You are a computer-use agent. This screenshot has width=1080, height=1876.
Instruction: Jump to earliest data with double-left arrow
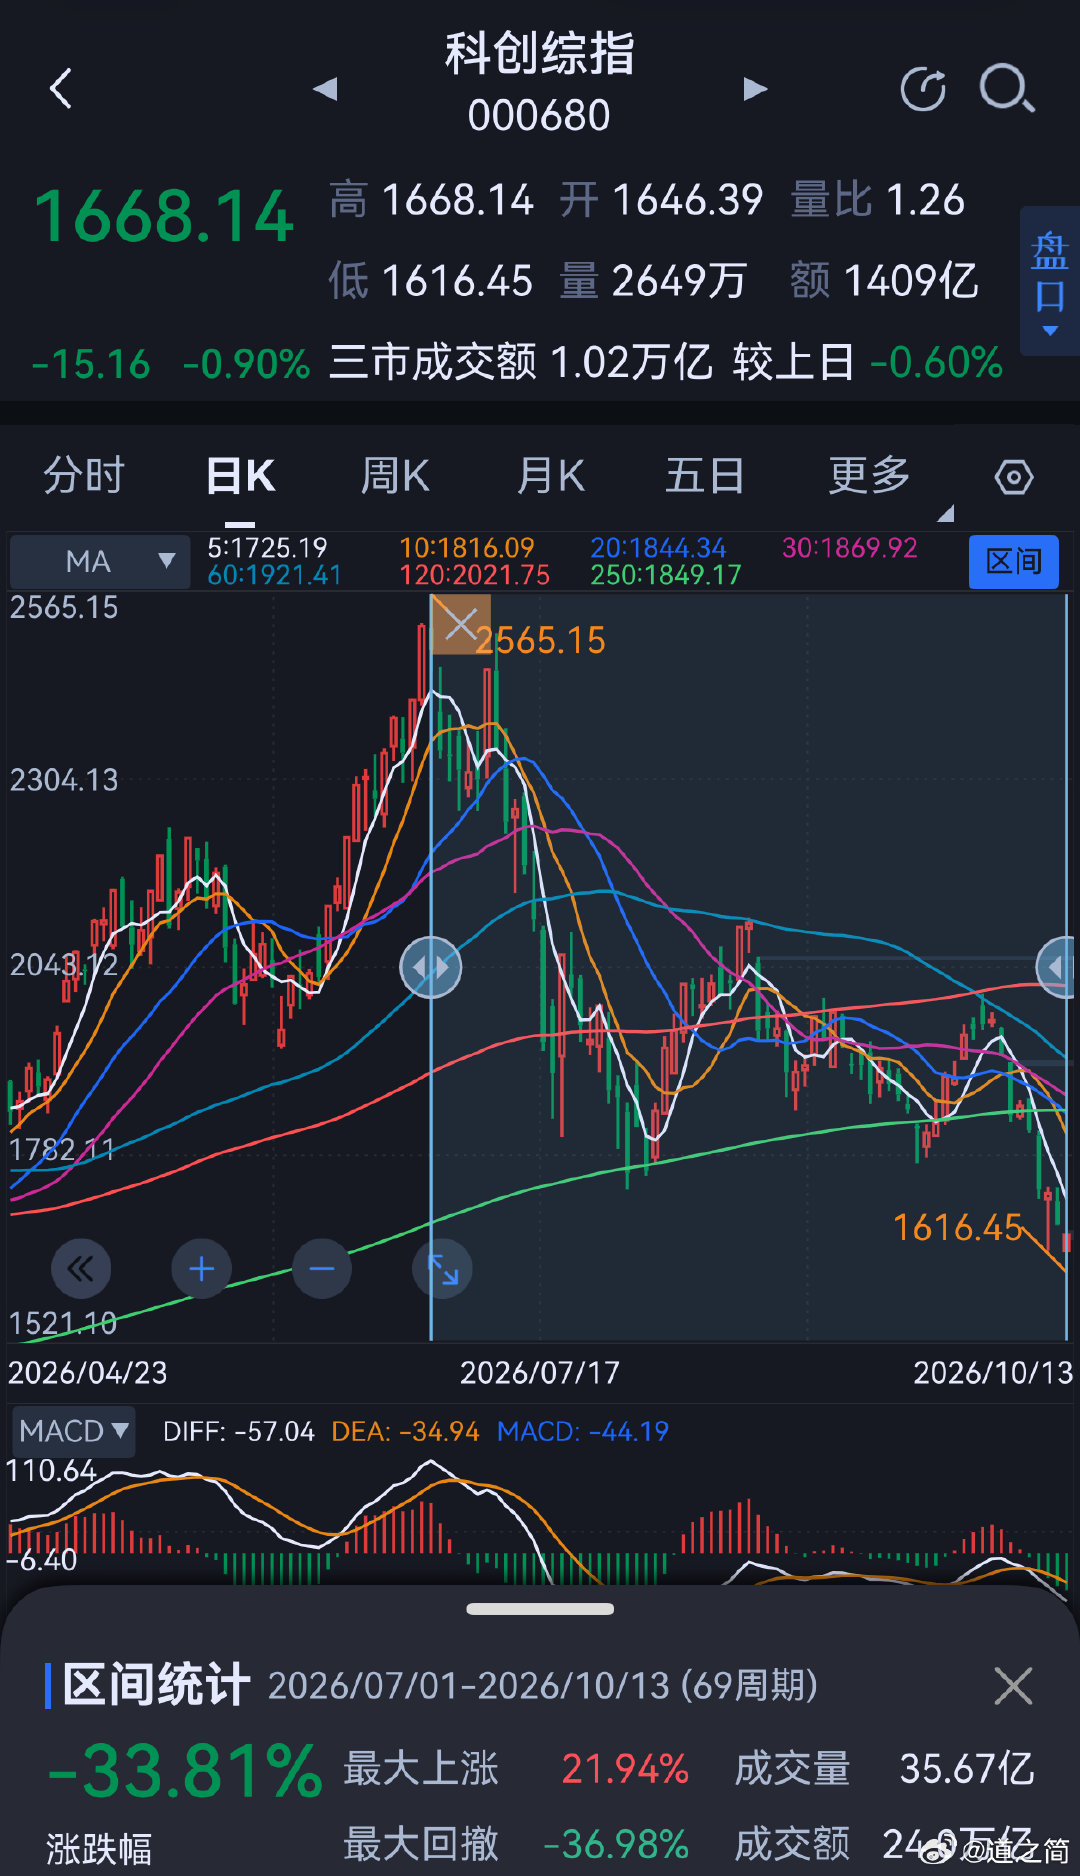(x=81, y=1269)
